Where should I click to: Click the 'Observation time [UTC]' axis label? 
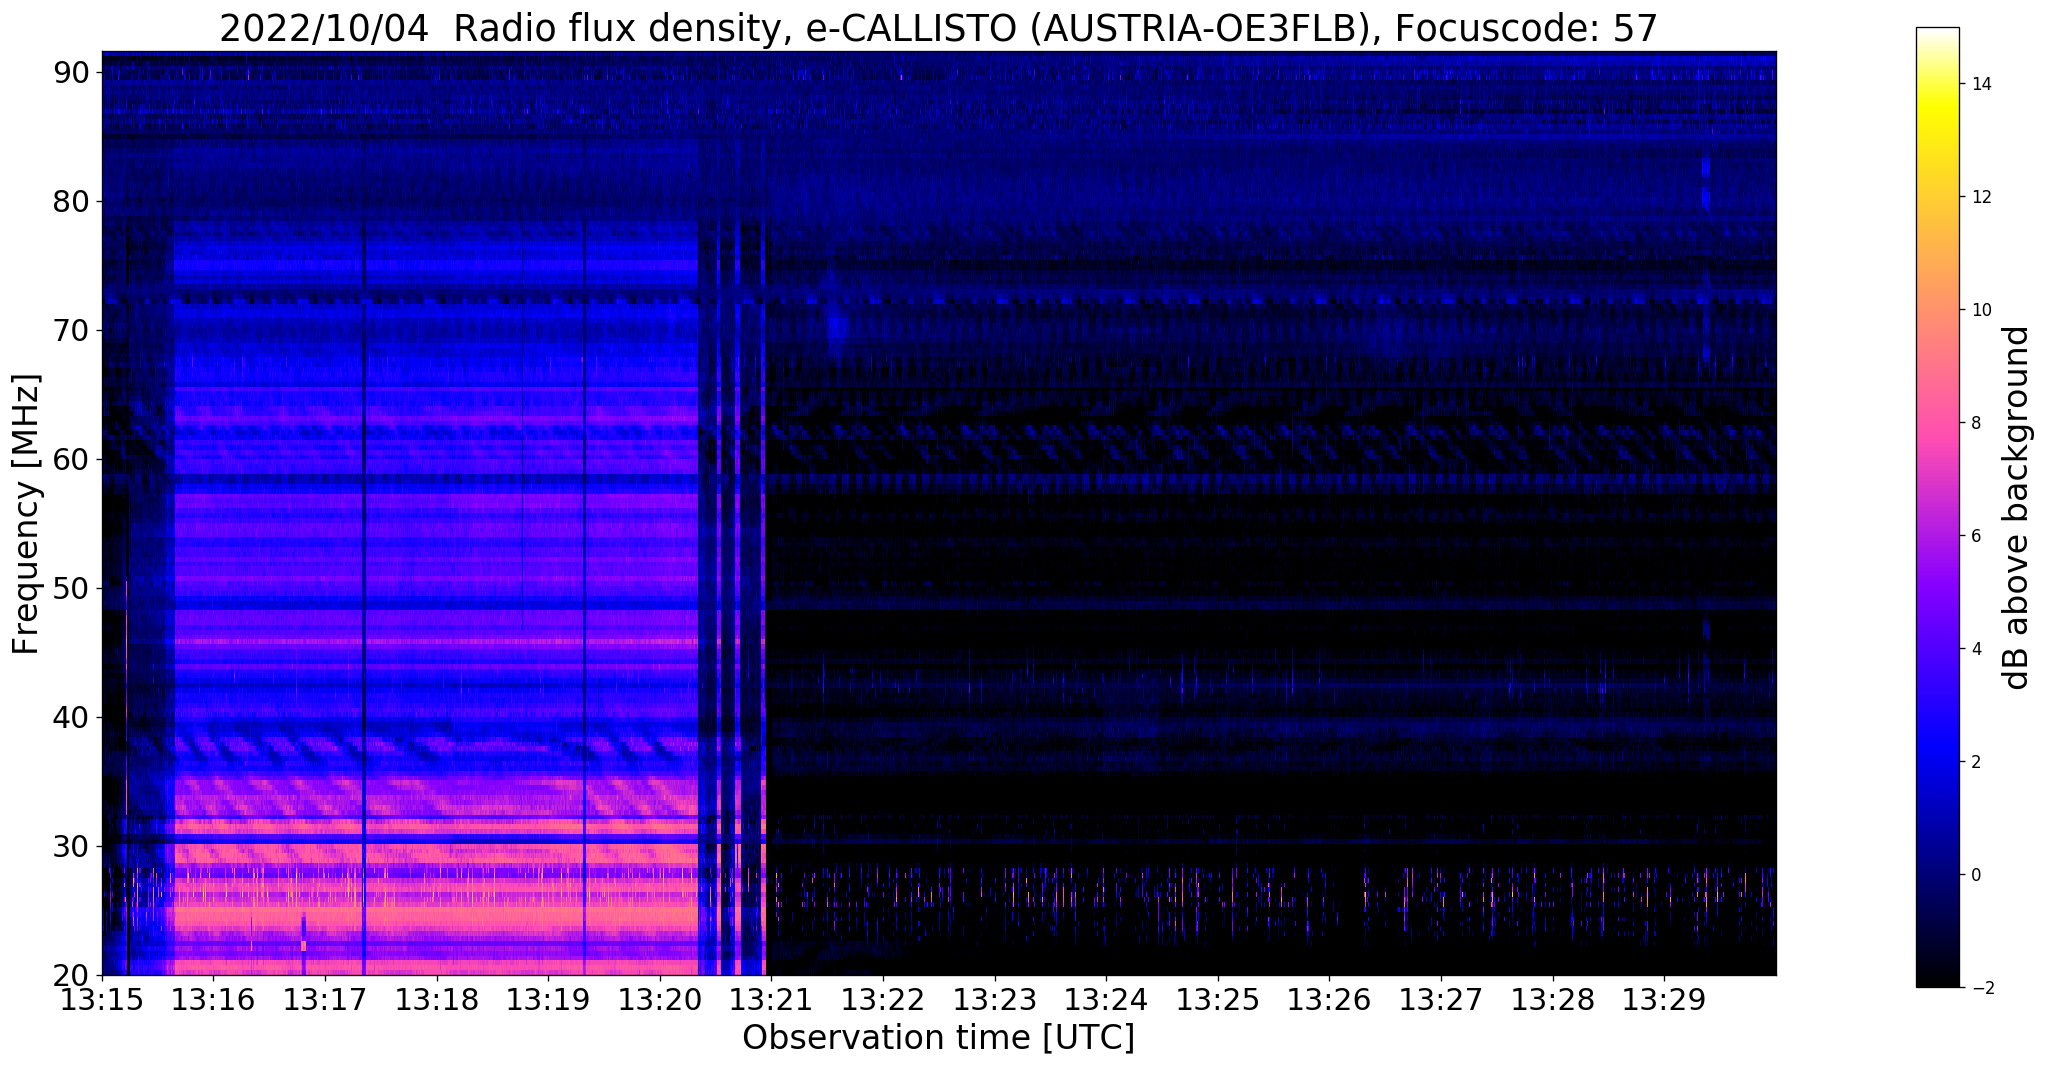(x=938, y=1038)
